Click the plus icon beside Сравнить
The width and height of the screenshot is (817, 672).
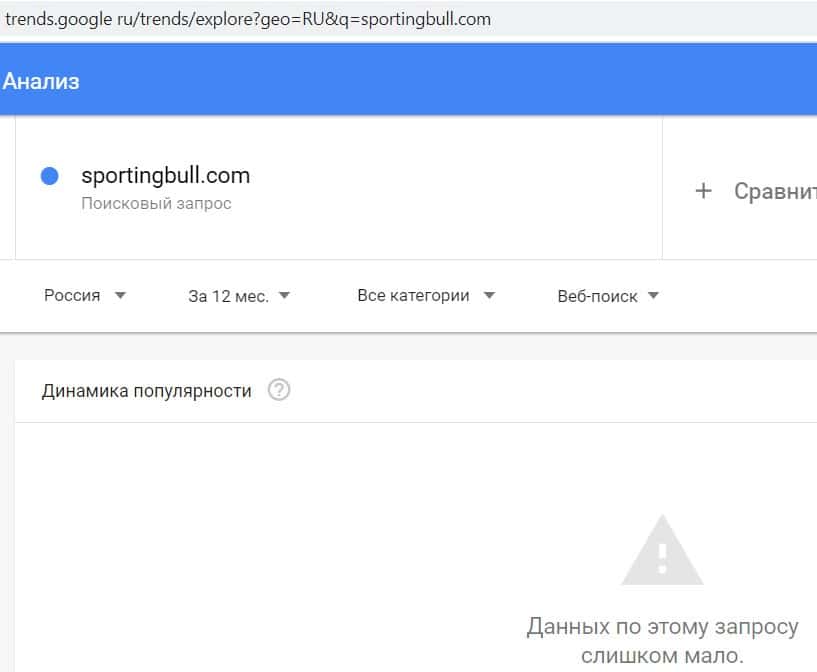[x=703, y=191]
